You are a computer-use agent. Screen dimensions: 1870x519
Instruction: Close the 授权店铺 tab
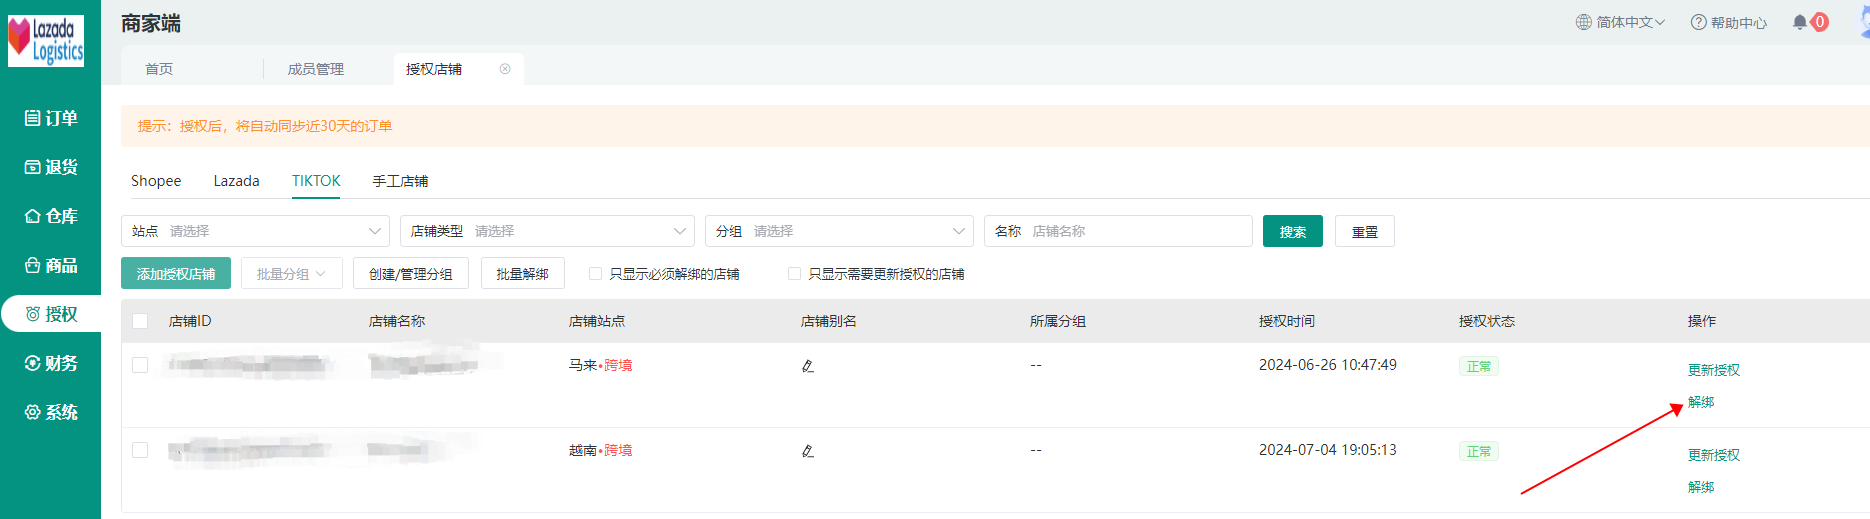(x=505, y=69)
